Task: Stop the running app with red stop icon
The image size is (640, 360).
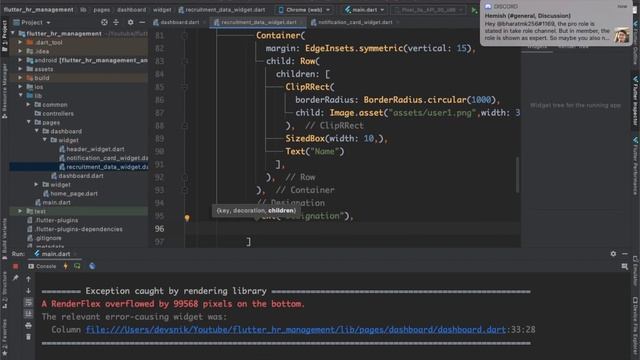Action: pyautogui.click(x=16, y=266)
